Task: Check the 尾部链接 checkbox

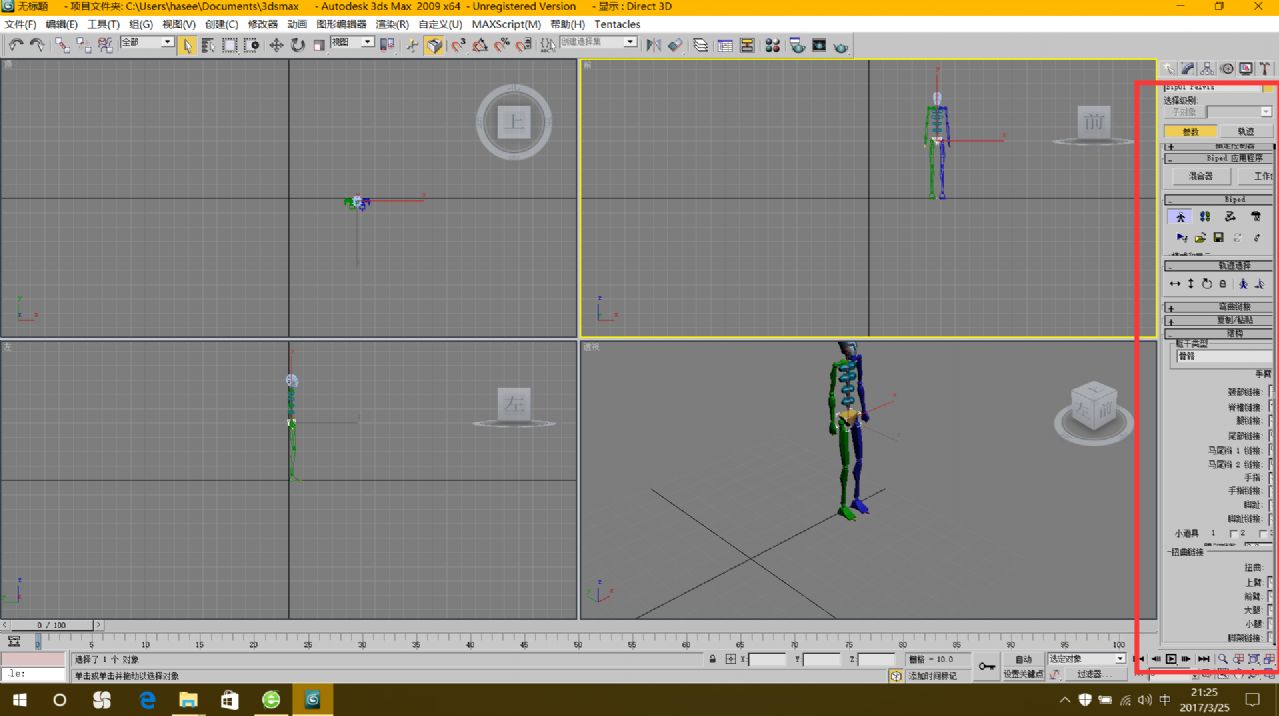Action: pyautogui.click(x=1272, y=435)
